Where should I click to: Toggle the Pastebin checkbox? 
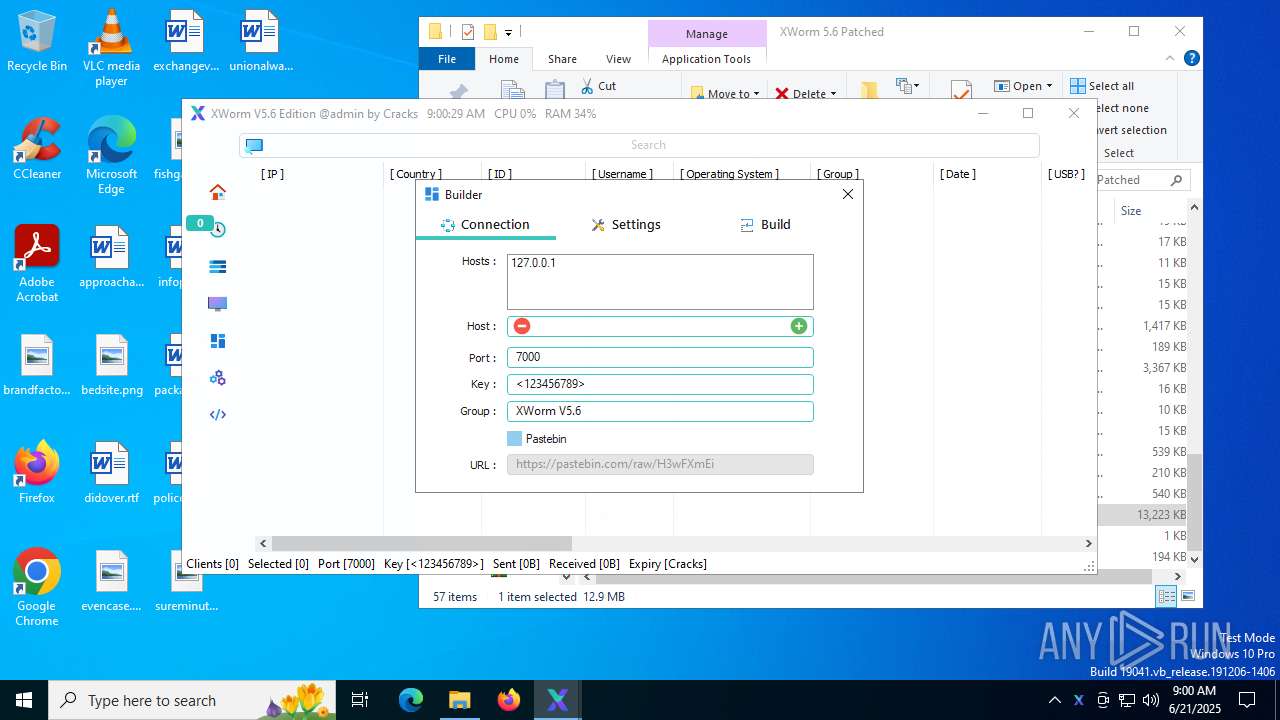coord(514,439)
